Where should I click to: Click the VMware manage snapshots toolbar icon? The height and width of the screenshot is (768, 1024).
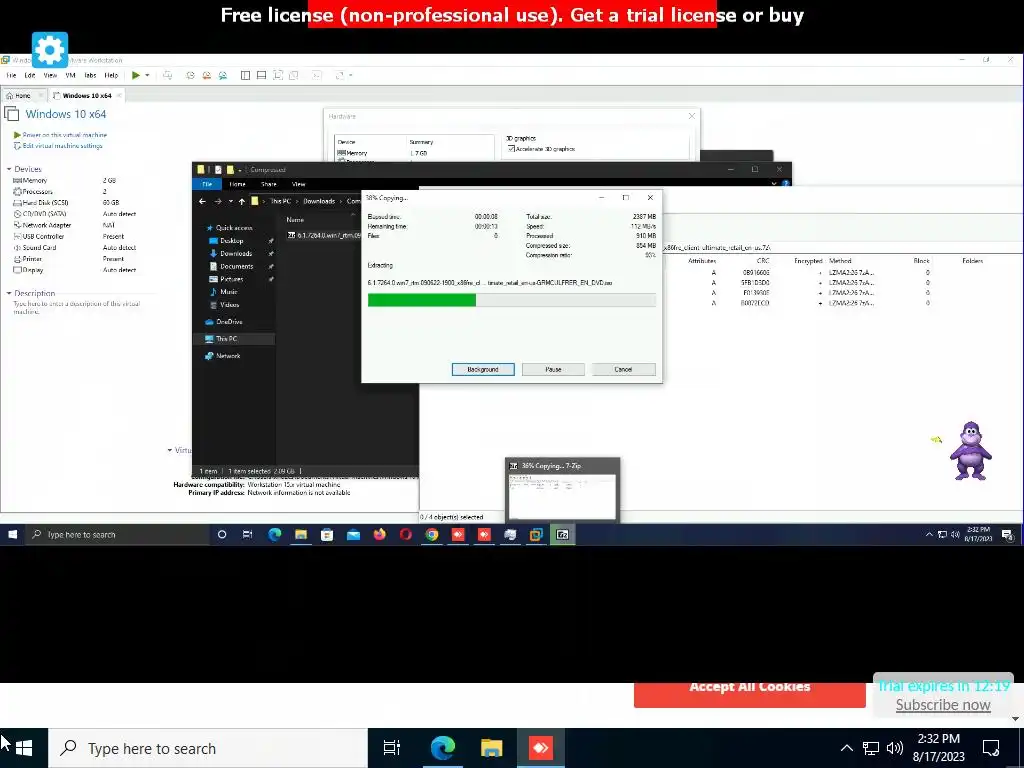(x=223, y=76)
